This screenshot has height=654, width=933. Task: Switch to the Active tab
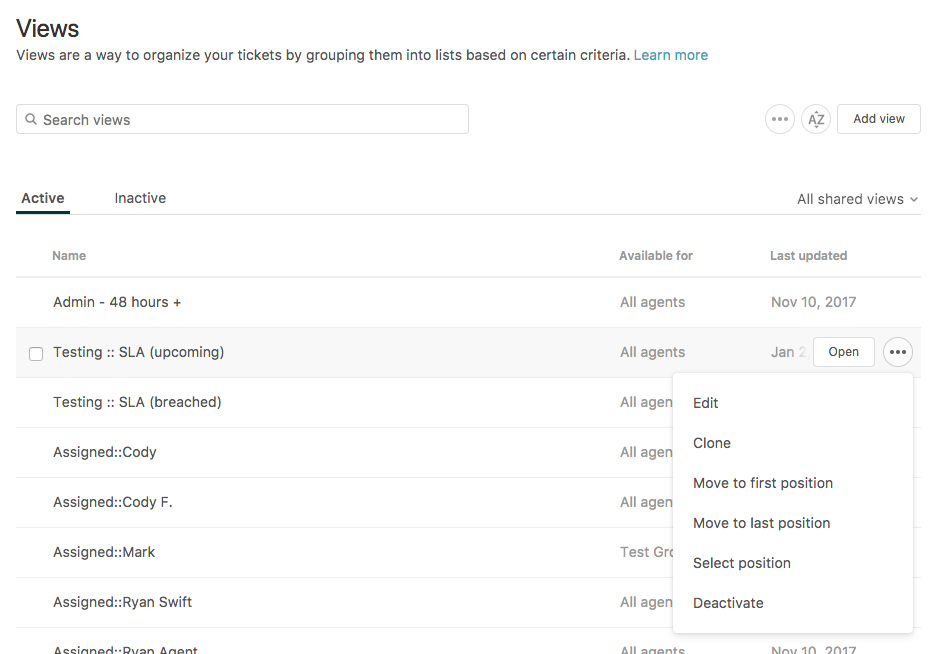tap(43, 198)
